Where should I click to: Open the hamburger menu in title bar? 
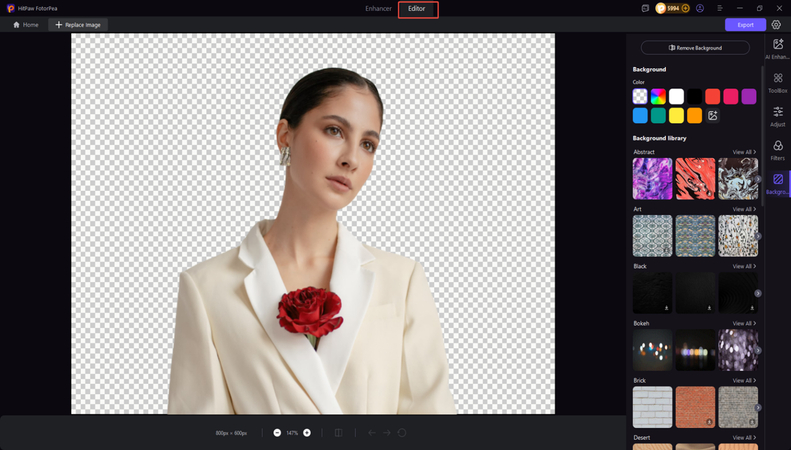(x=720, y=8)
